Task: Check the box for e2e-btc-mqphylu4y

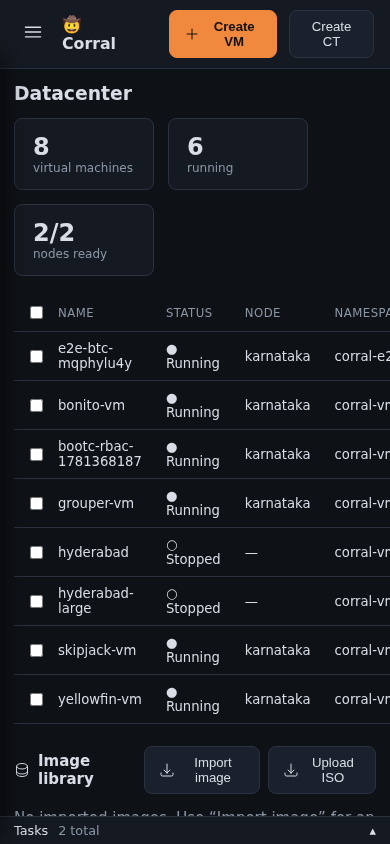Action: pos(37,356)
